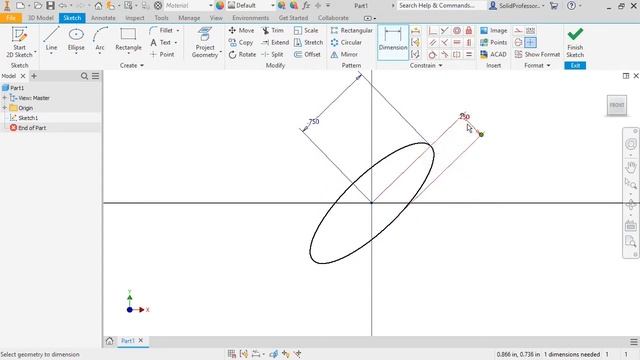The height and width of the screenshot is (360, 640).
Task: Open the Inspect ribbon tab
Action: click(x=135, y=18)
